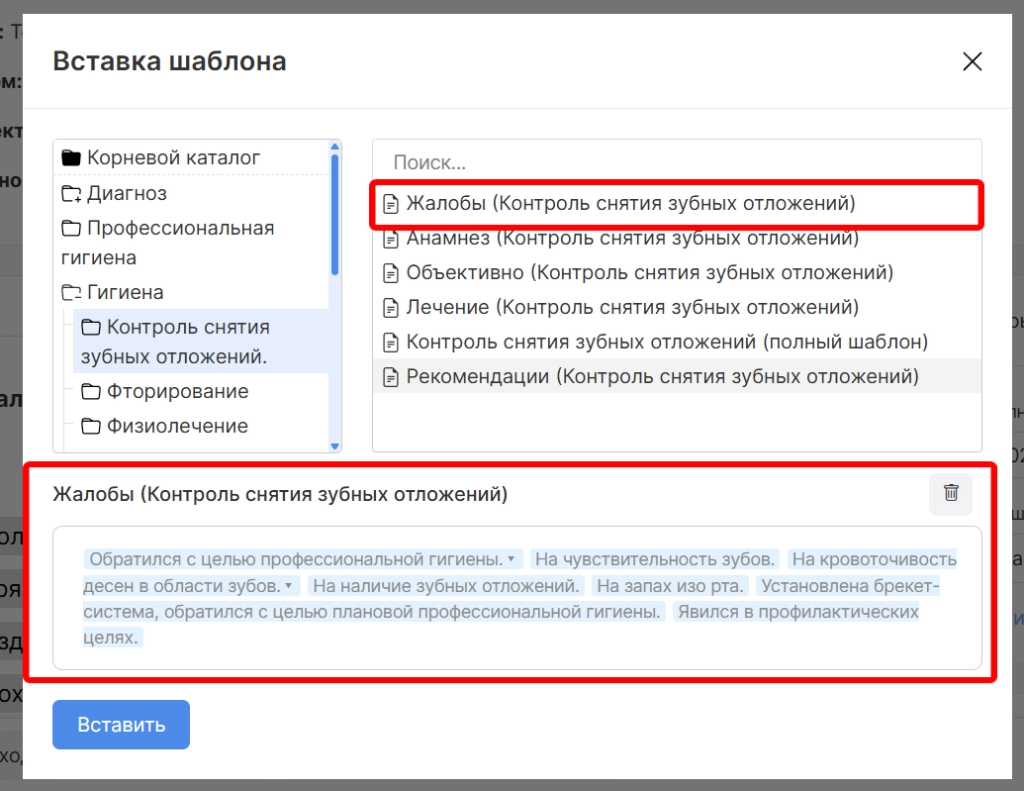Click document icon beside Рекомендации template

click(x=391, y=377)
